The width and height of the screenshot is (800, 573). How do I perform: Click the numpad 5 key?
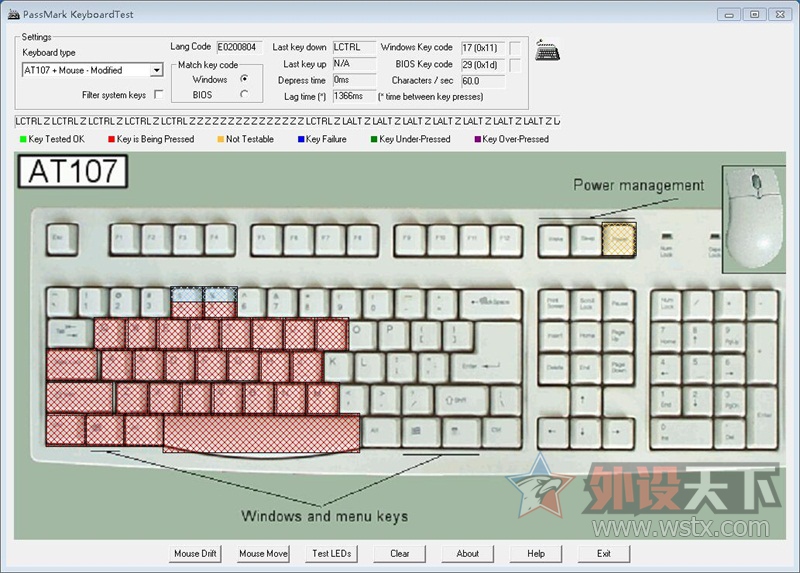pos(698,368)
